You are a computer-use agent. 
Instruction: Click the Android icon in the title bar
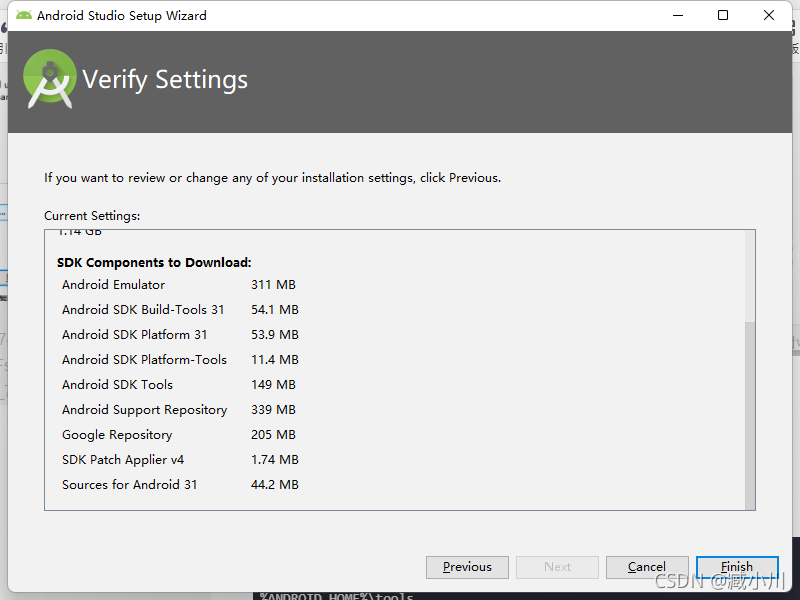tap(23, 15)
